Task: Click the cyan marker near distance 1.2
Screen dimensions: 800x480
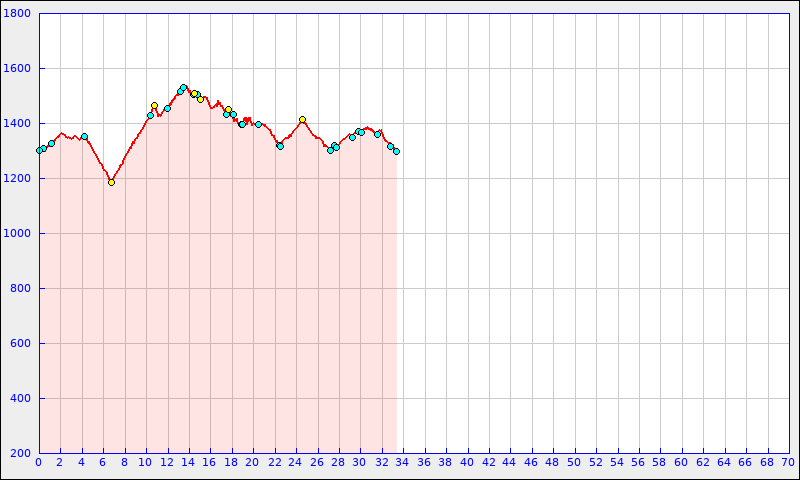Action: pos(51,143)
